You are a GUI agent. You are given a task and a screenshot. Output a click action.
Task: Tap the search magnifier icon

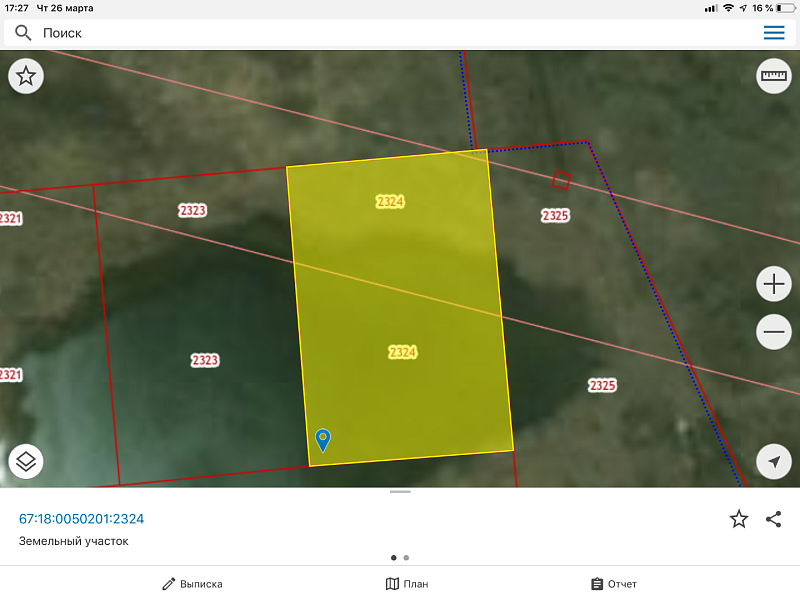pyautogui.click(x=22, y=33)
